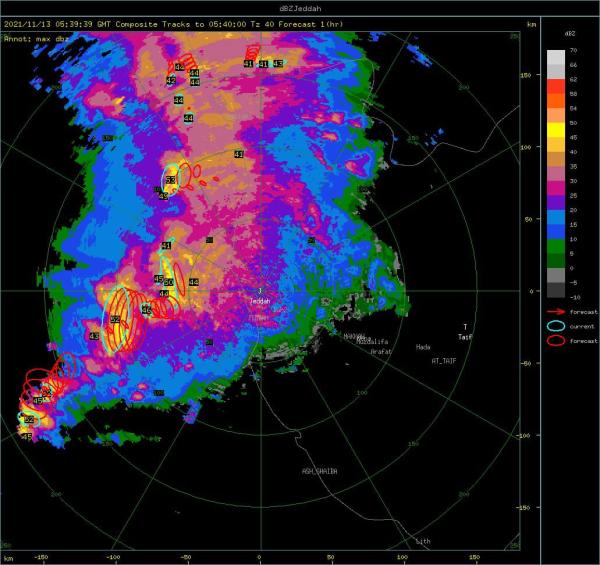Pick the top light gray 66-70 dBZ swatch

pos(556,57)
